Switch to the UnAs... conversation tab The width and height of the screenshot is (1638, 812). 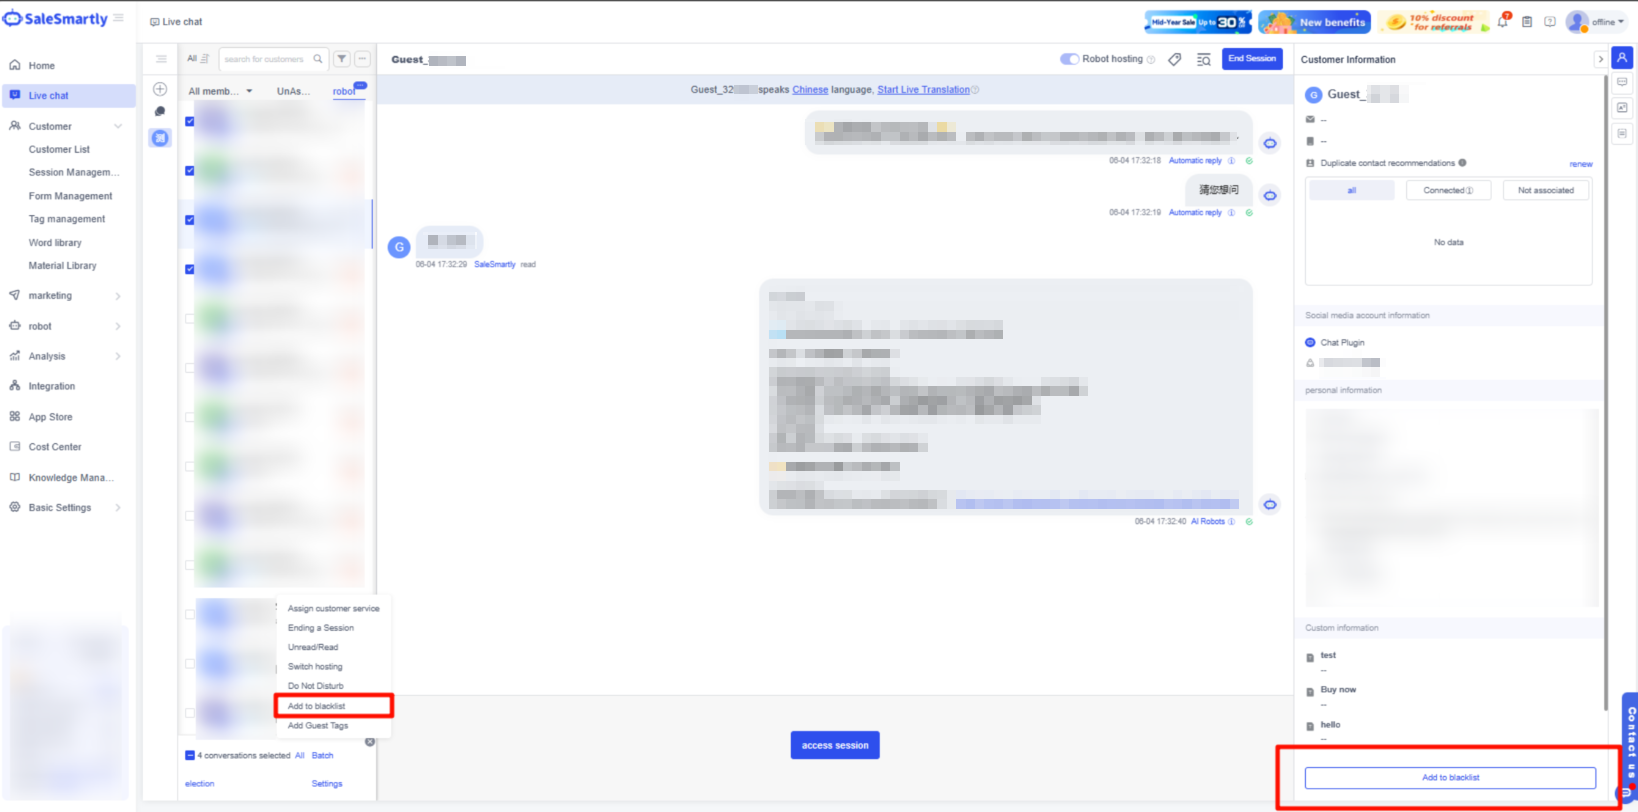293,91
